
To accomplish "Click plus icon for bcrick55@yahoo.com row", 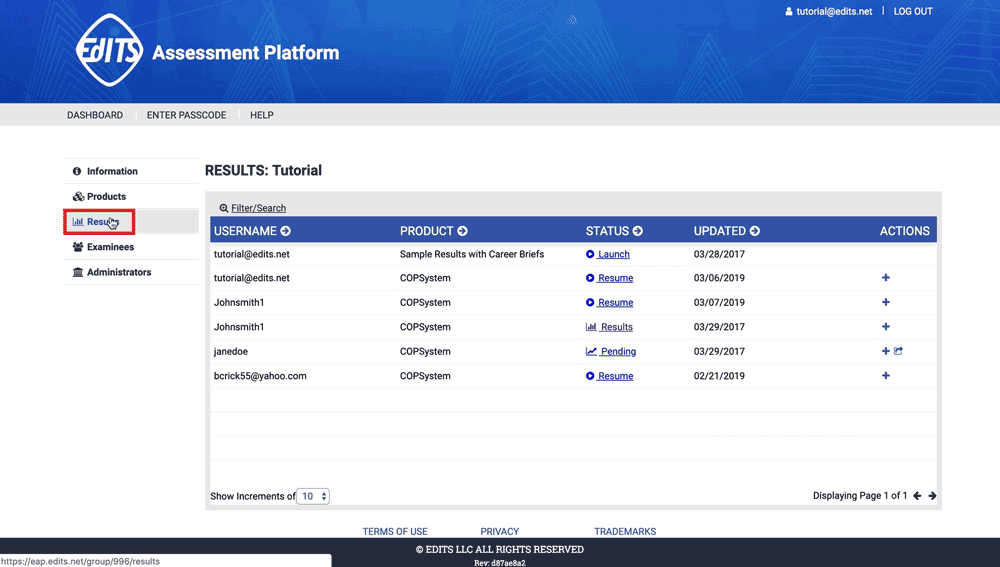I will (885, 376).
